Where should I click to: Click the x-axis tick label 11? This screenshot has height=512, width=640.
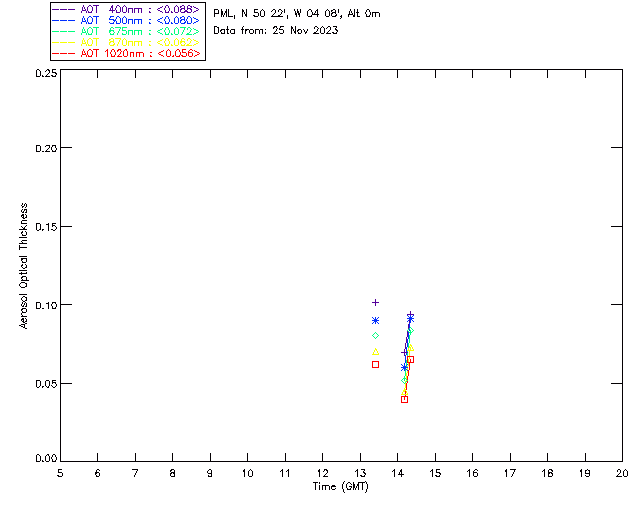coord(285,473)
